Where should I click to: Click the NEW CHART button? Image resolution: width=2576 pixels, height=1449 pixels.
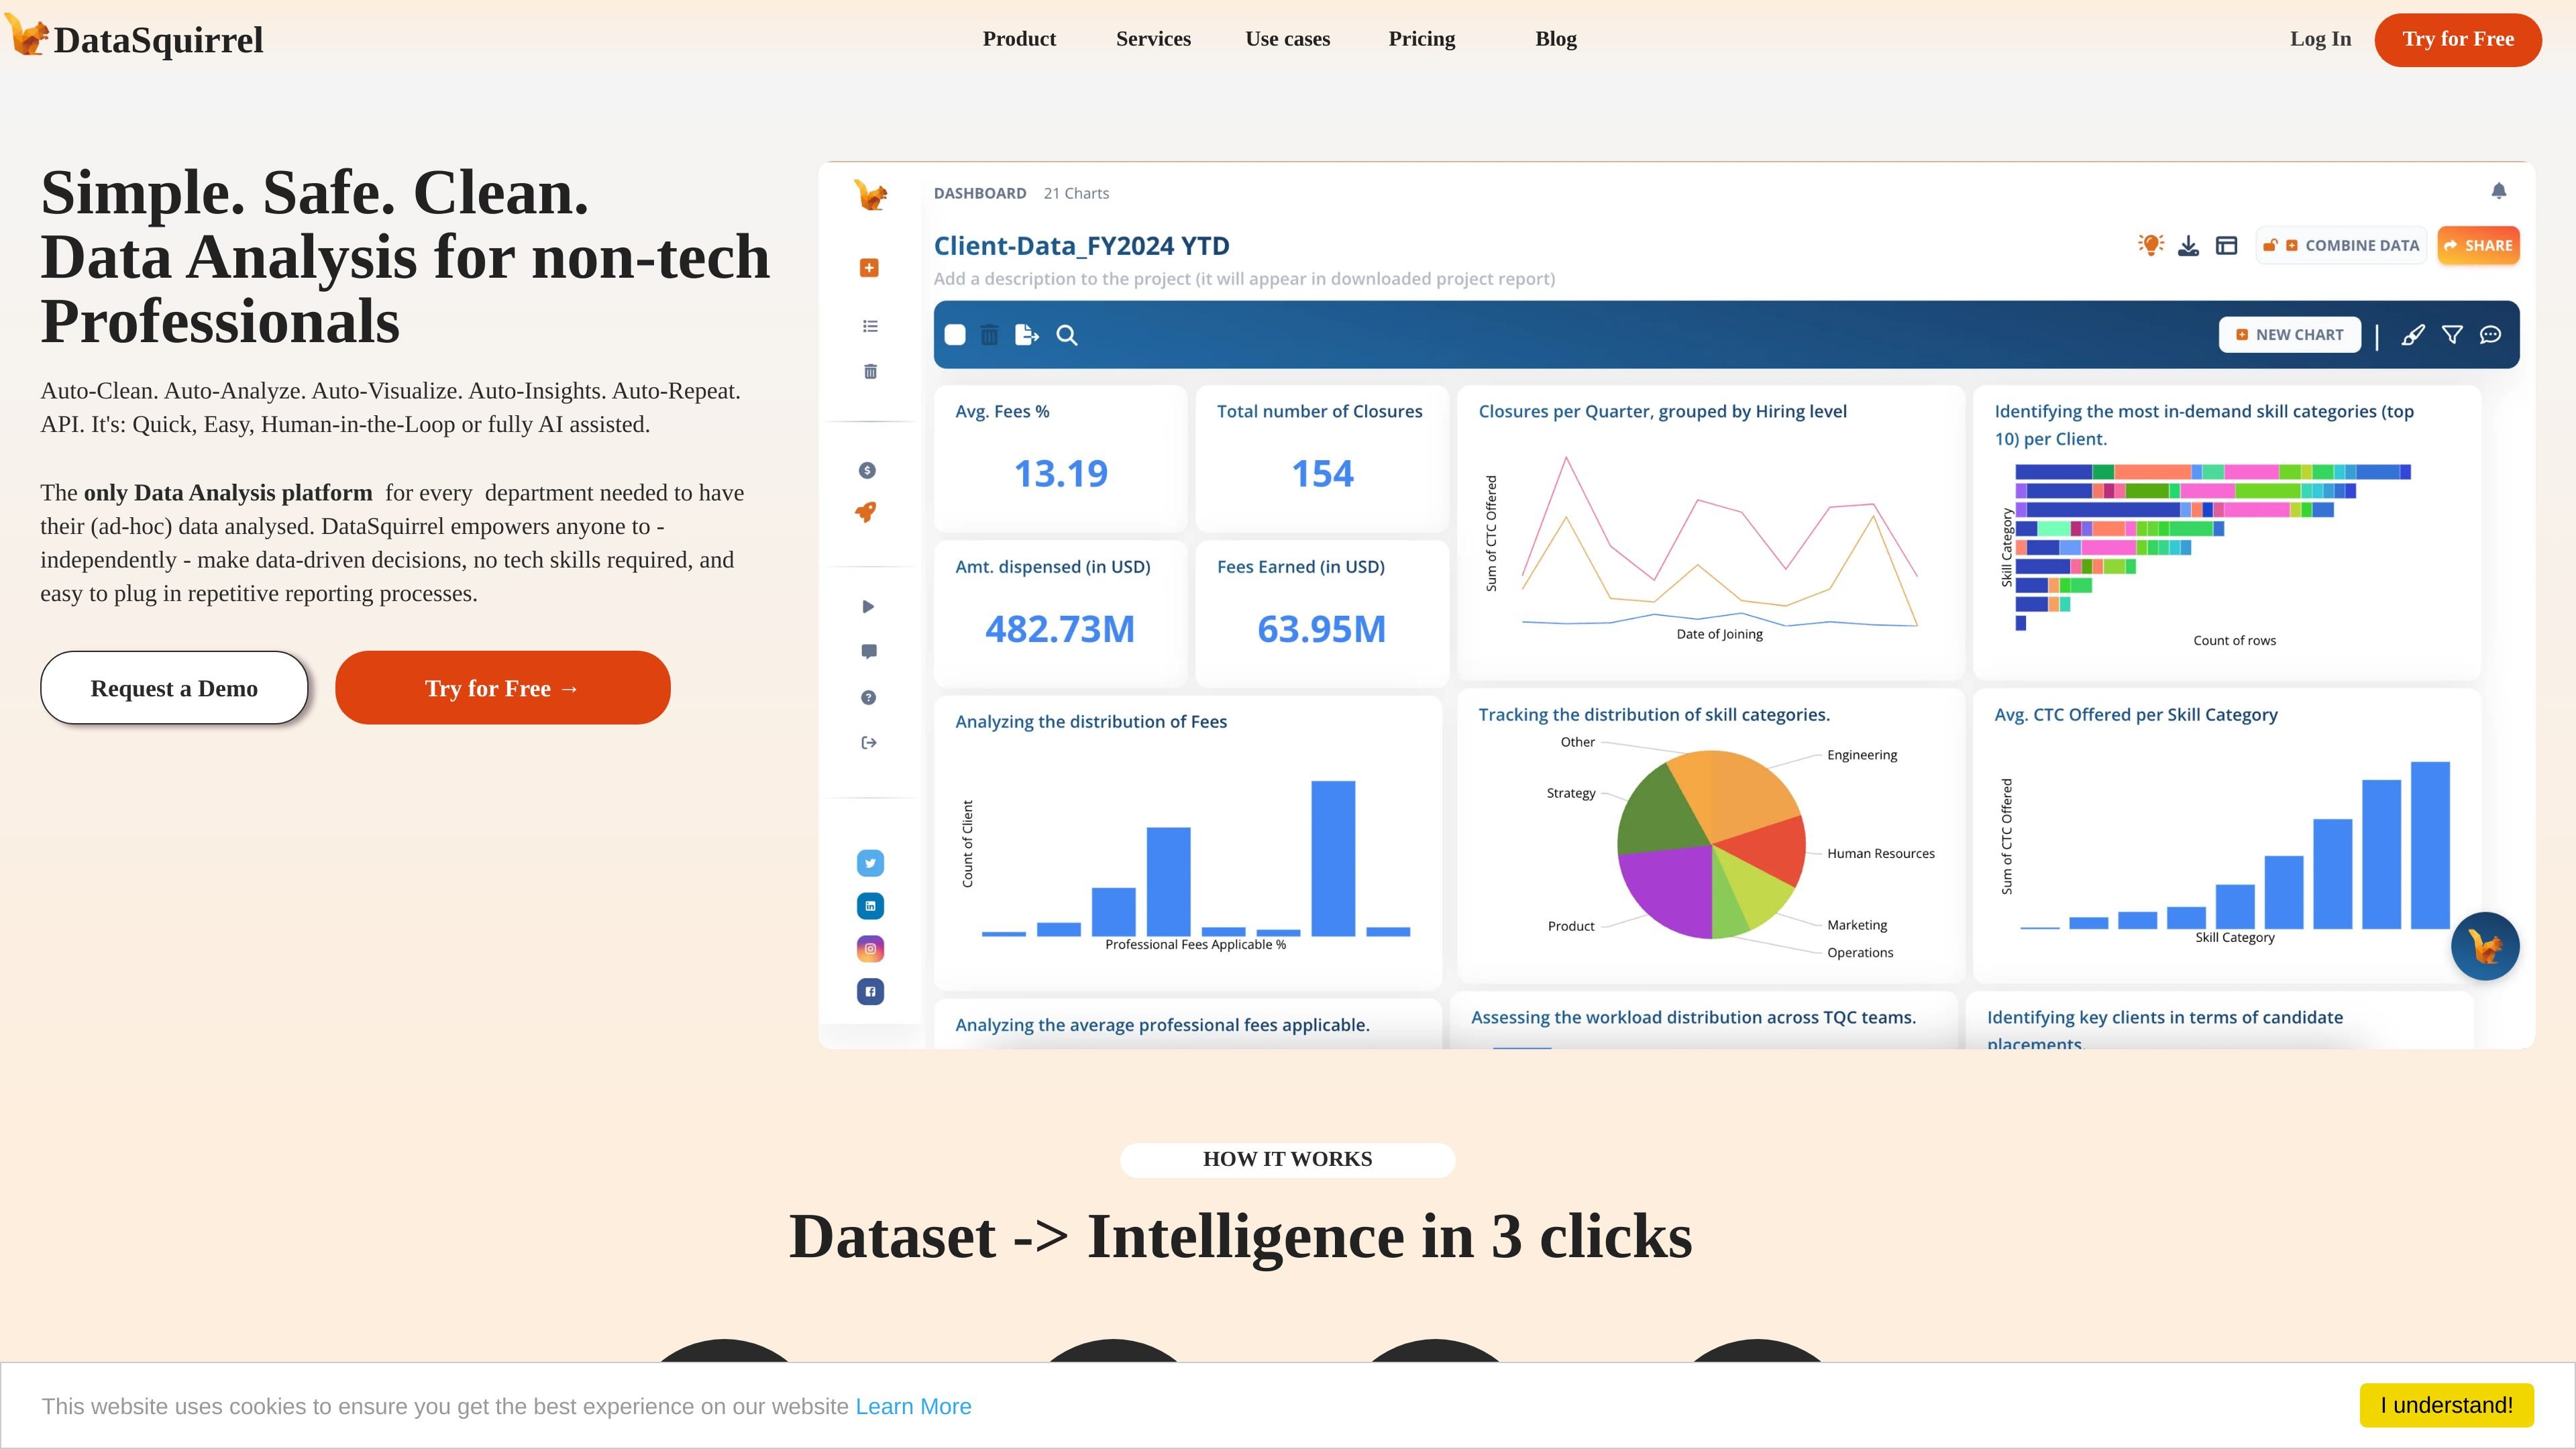(2290, 335)
